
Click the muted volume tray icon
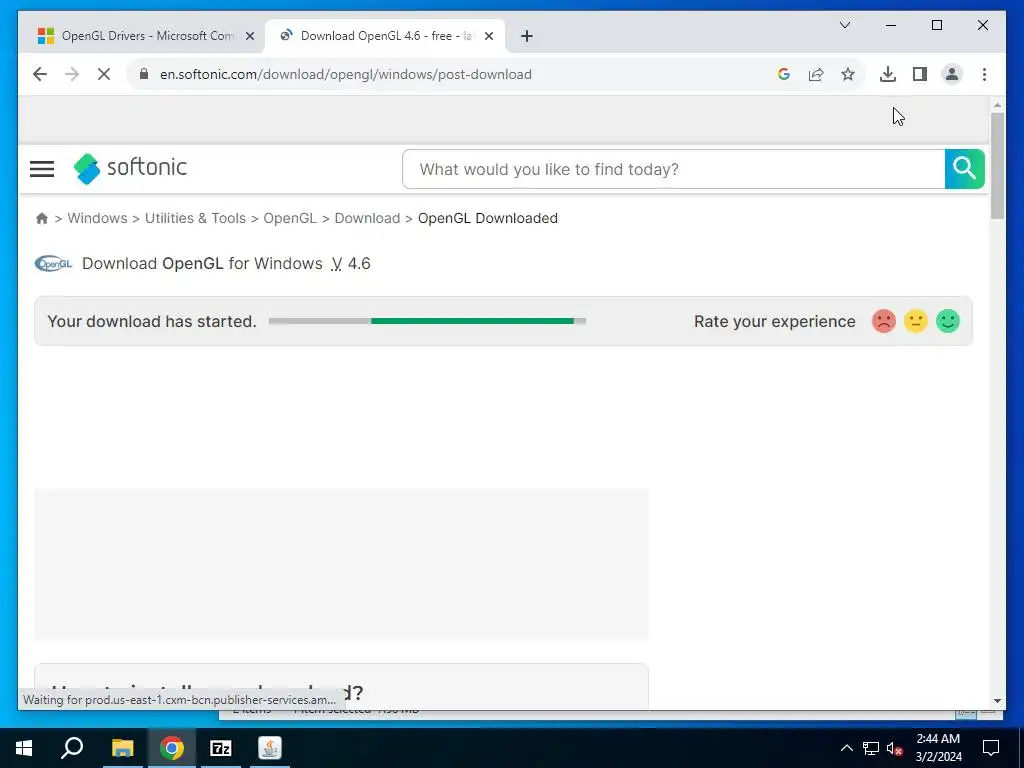point(895,749)
